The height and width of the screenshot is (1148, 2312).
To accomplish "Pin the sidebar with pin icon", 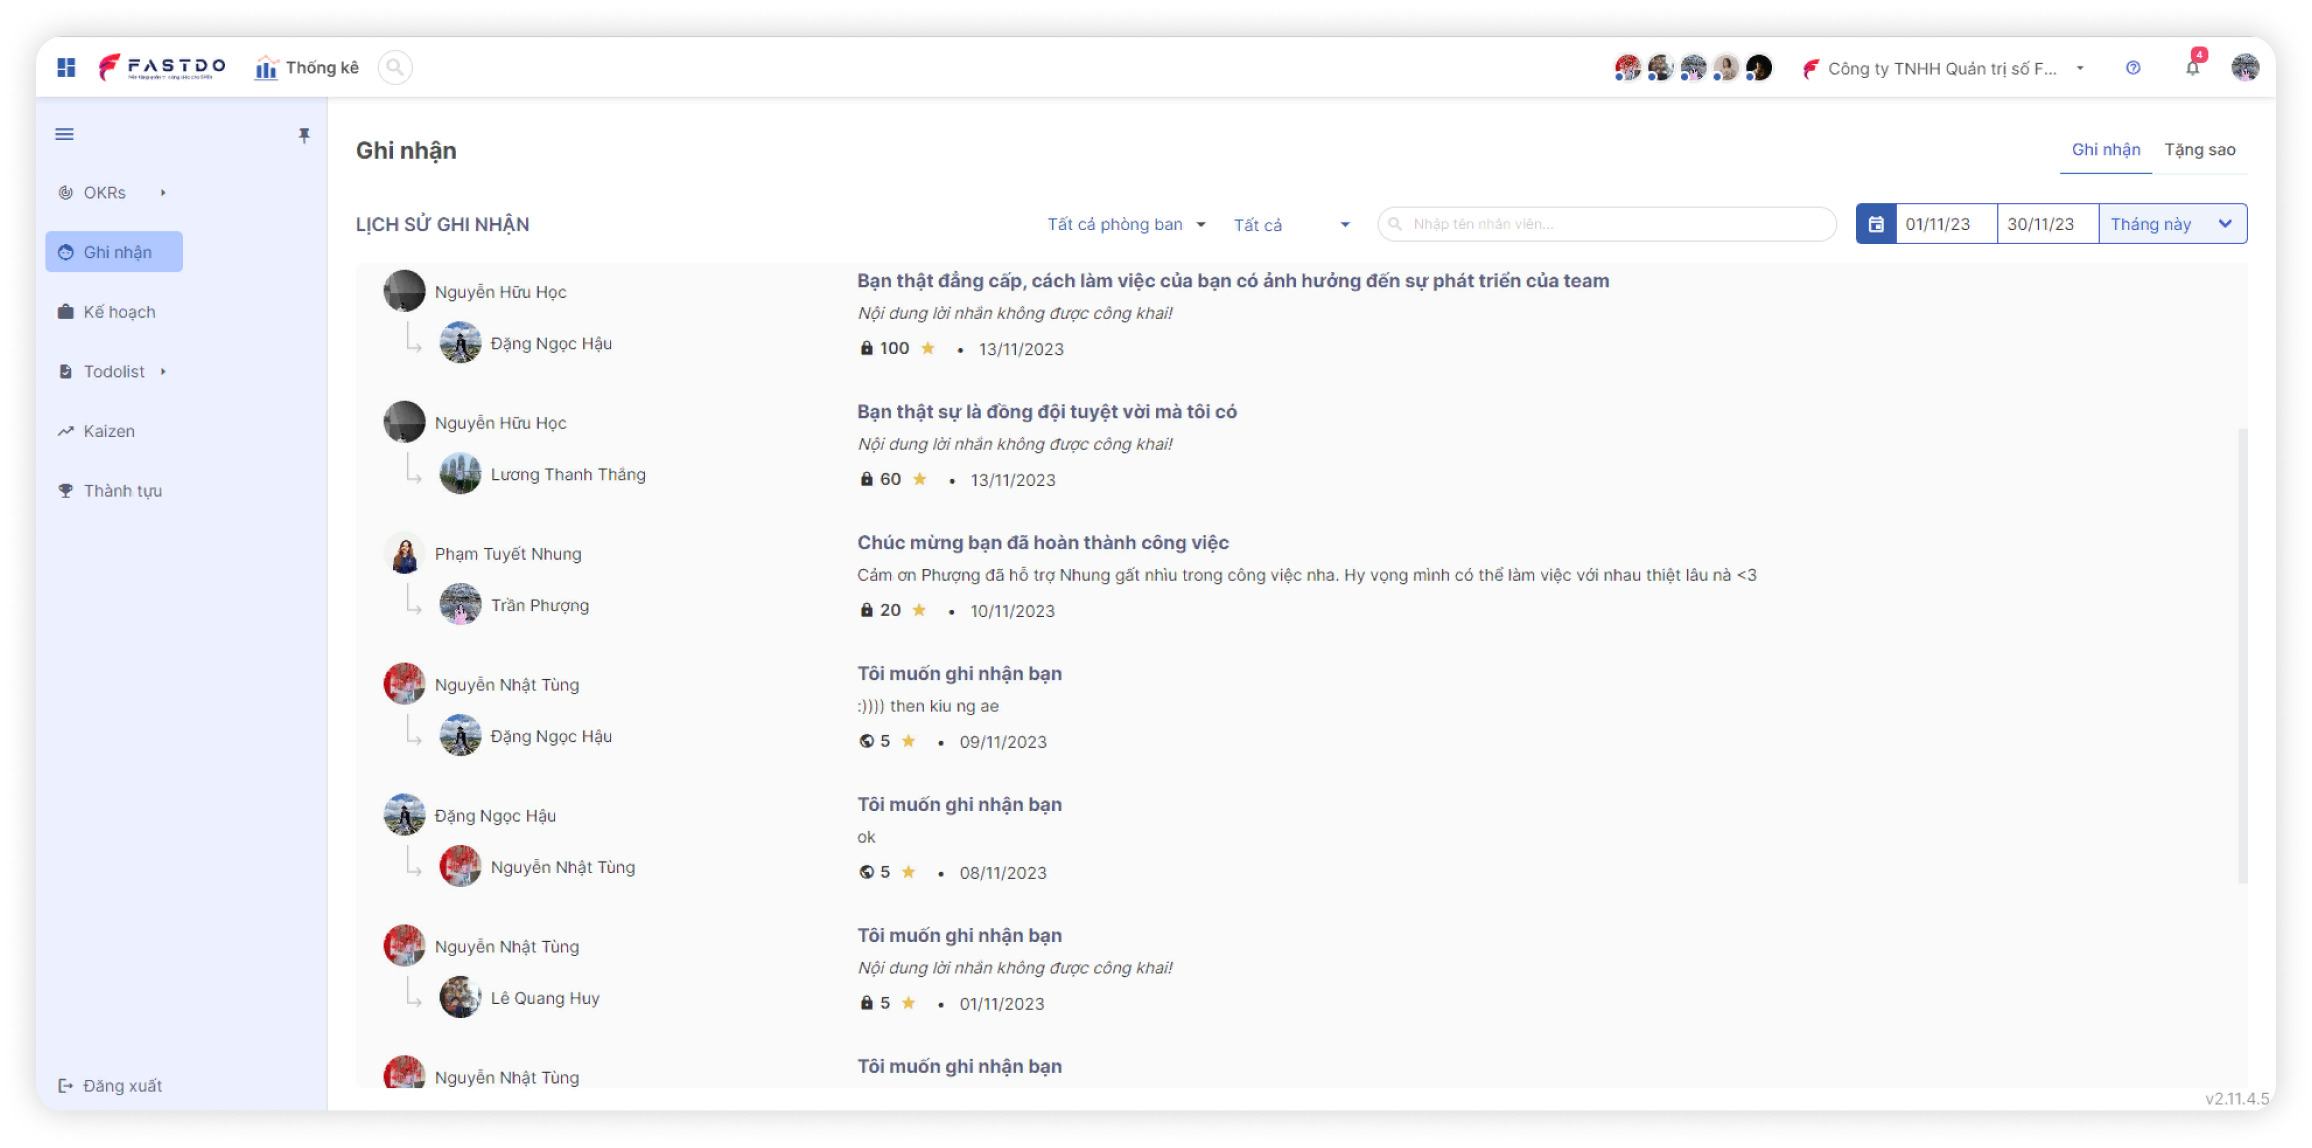I will click(304, 135).
